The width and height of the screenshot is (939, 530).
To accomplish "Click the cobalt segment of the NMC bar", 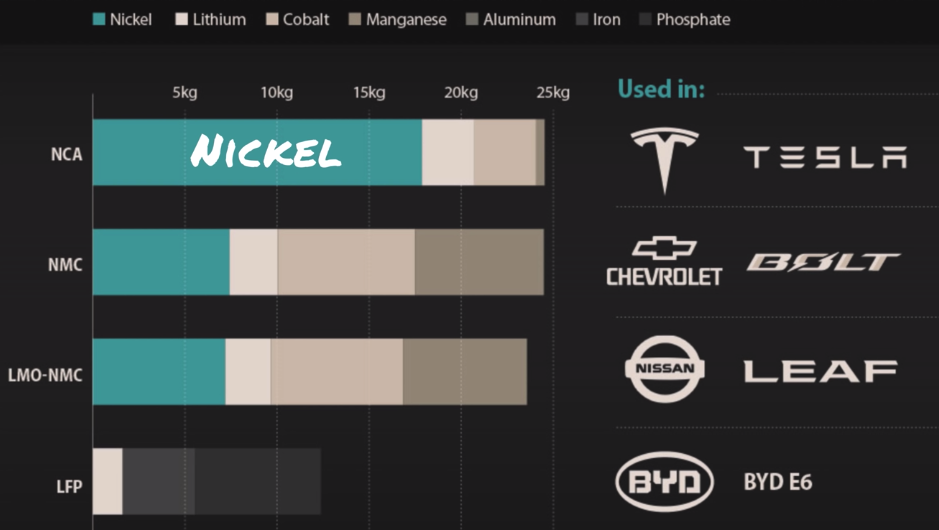I will [x=345, y=262].
